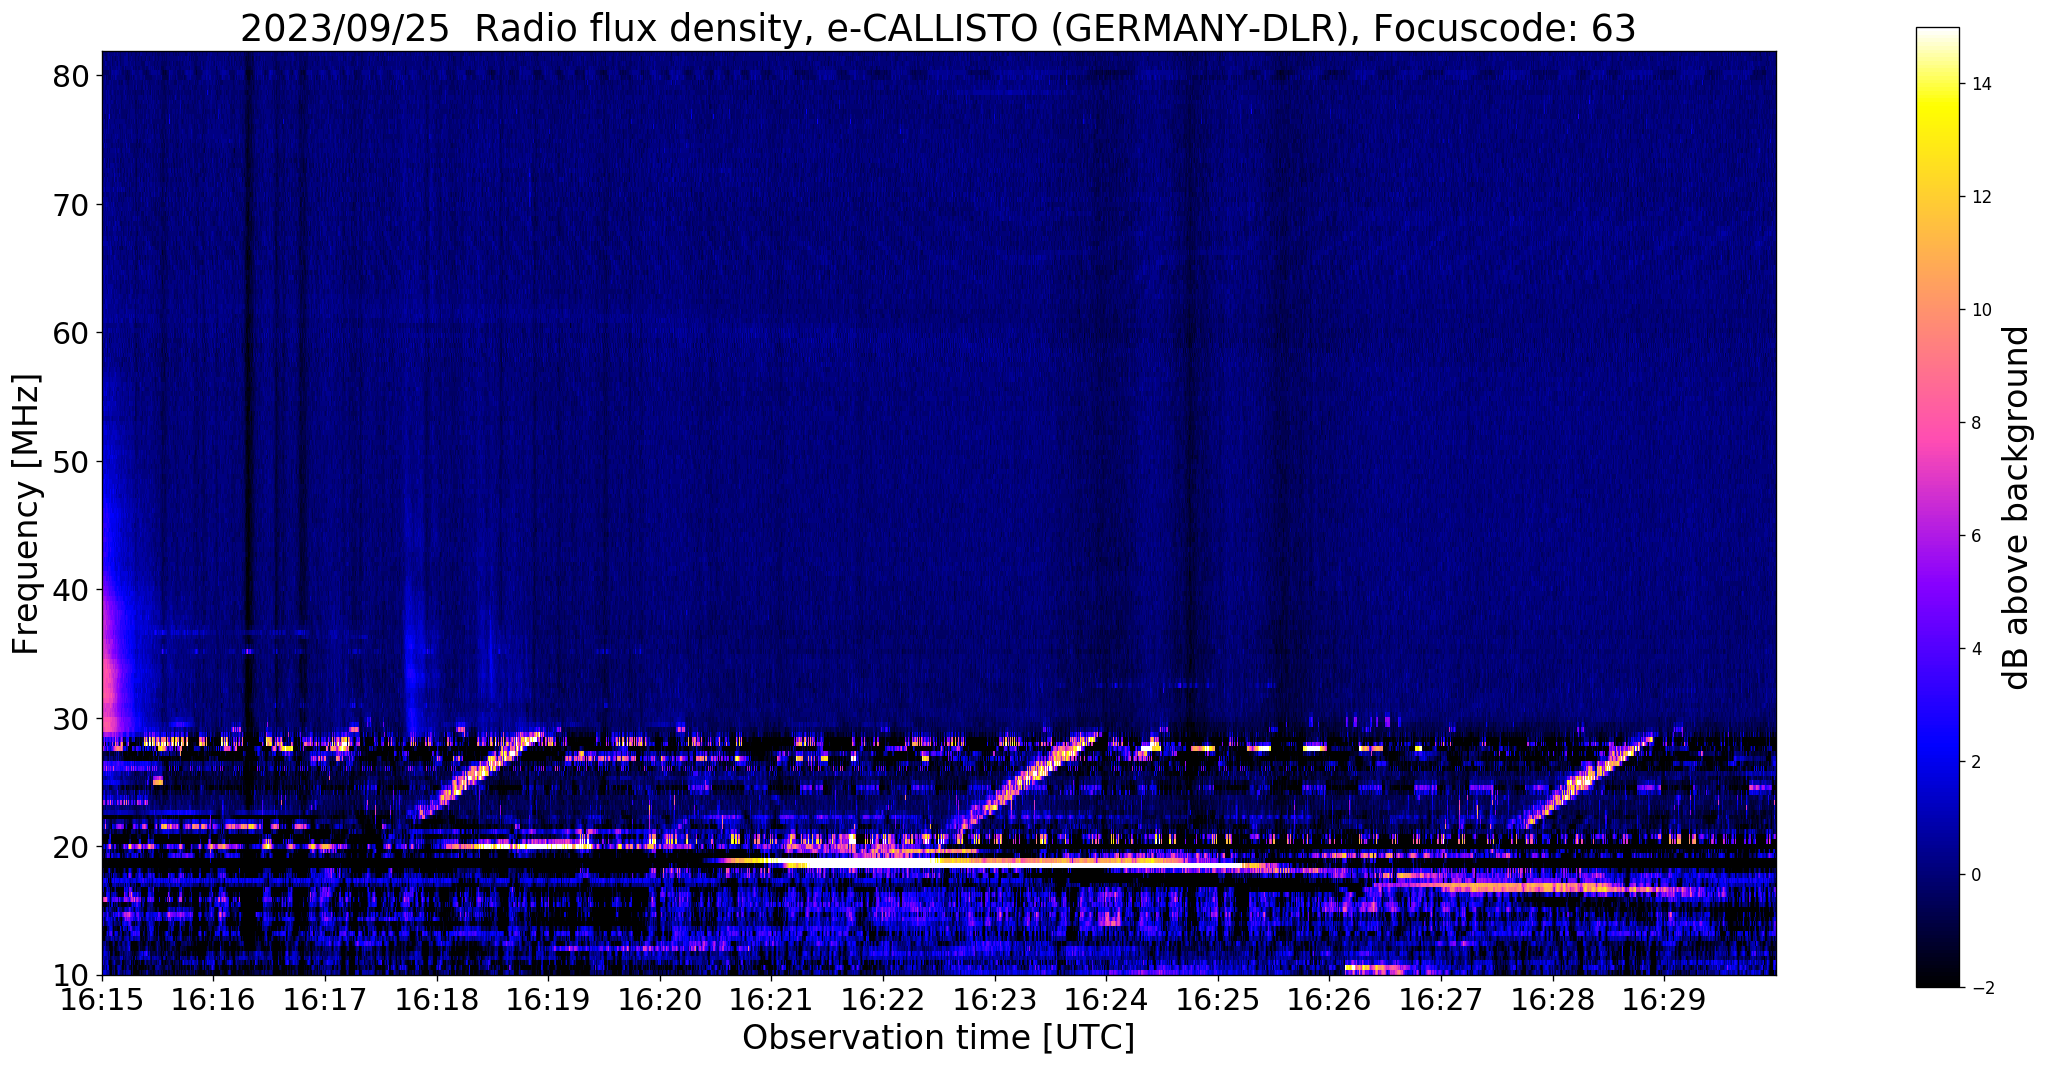The image size is (2047, 1067).
Task: Click the "Observation time [UTC]" x-axis label
Action: tap(938, 1037)
